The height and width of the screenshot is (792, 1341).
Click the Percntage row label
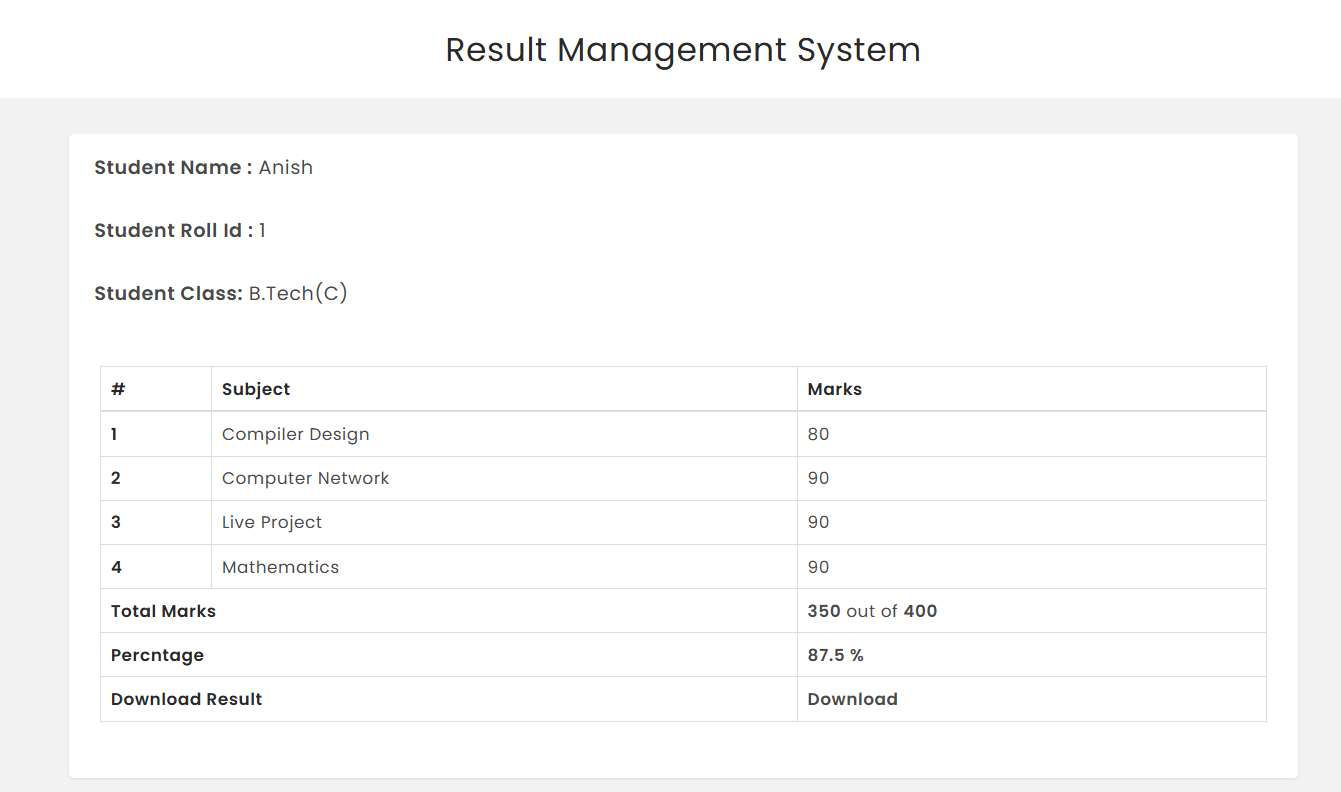coord(157,655)
